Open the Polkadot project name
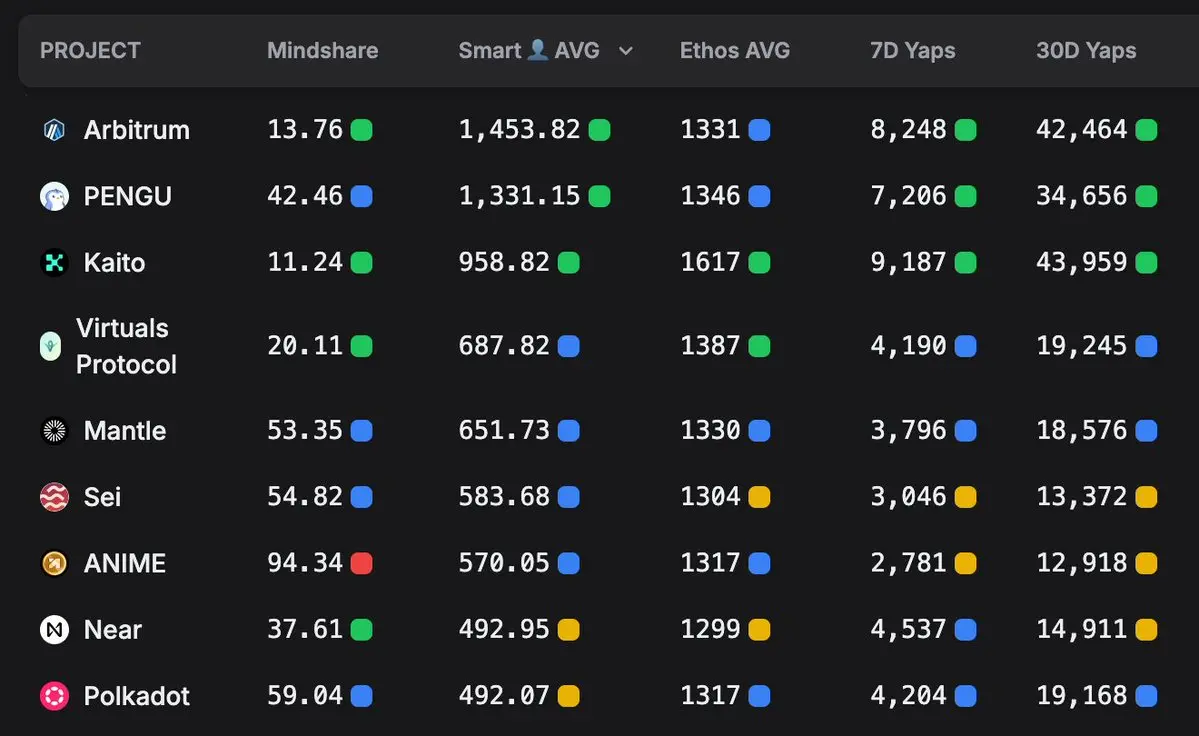 point(136,696)
